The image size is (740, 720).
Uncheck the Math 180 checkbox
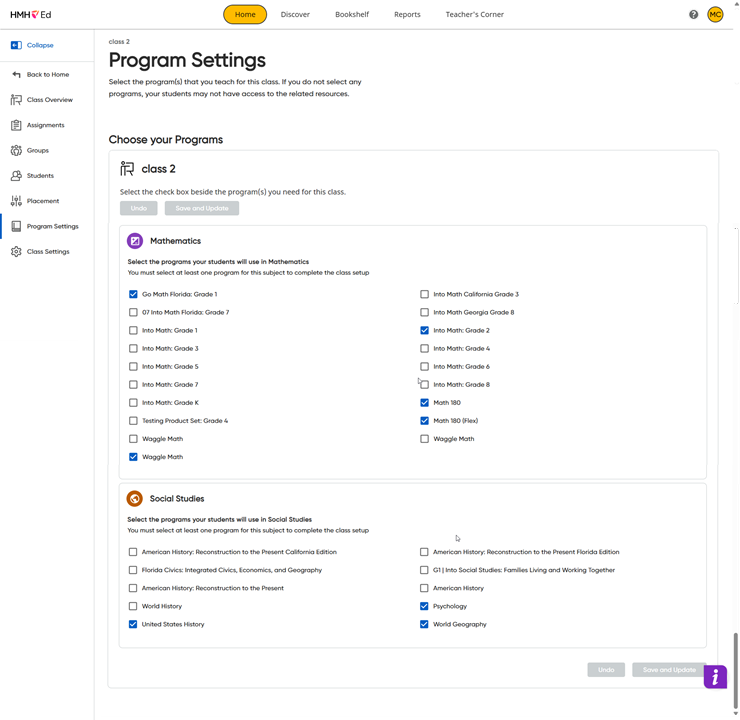click(x=424, y=403)
